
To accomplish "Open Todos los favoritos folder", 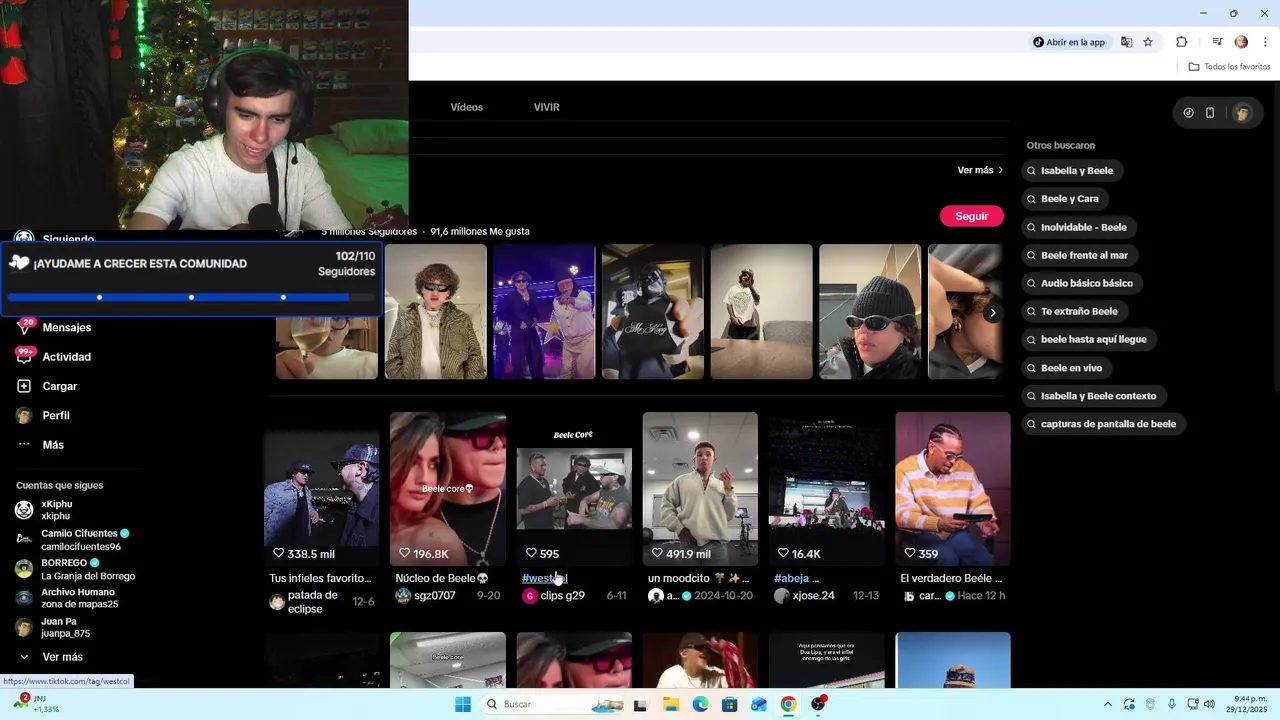I will point(1229,67).
